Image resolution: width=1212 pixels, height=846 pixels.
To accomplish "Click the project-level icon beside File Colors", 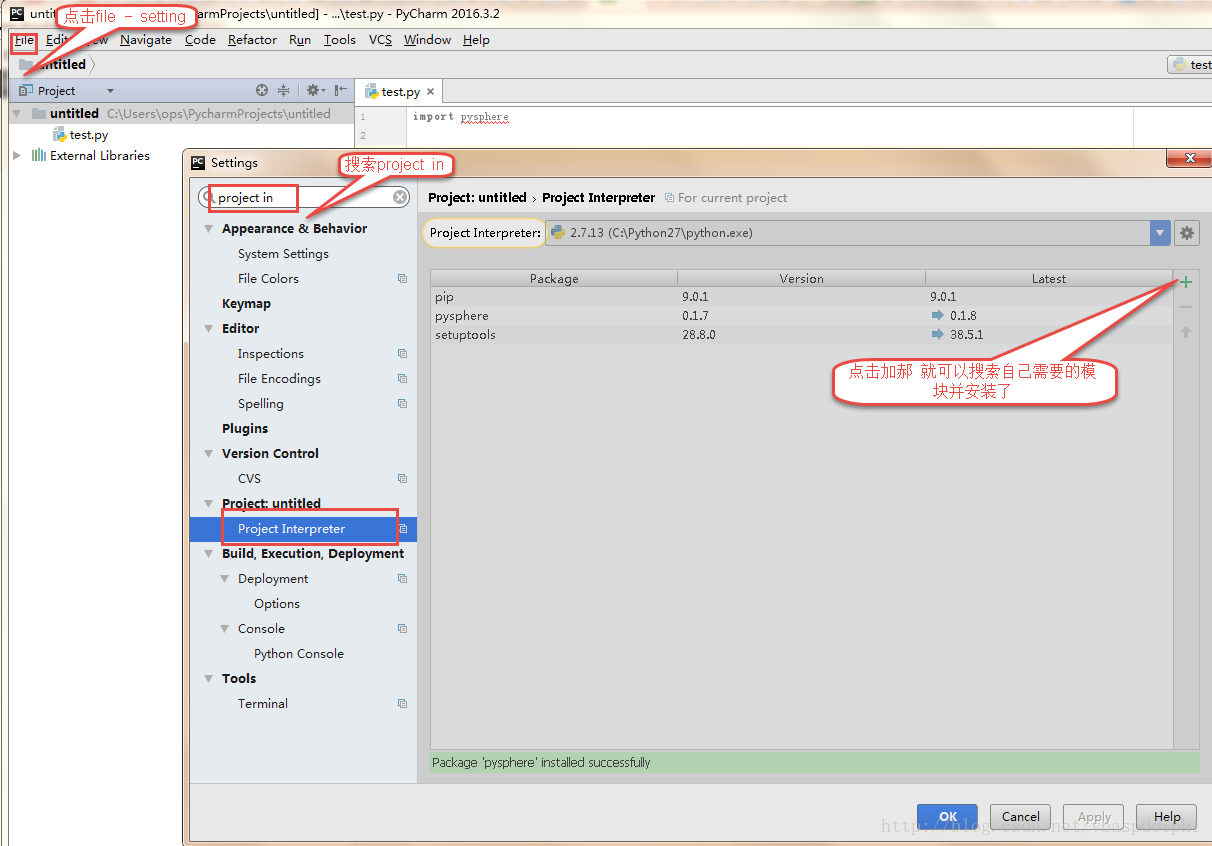I will click(402, 279).
